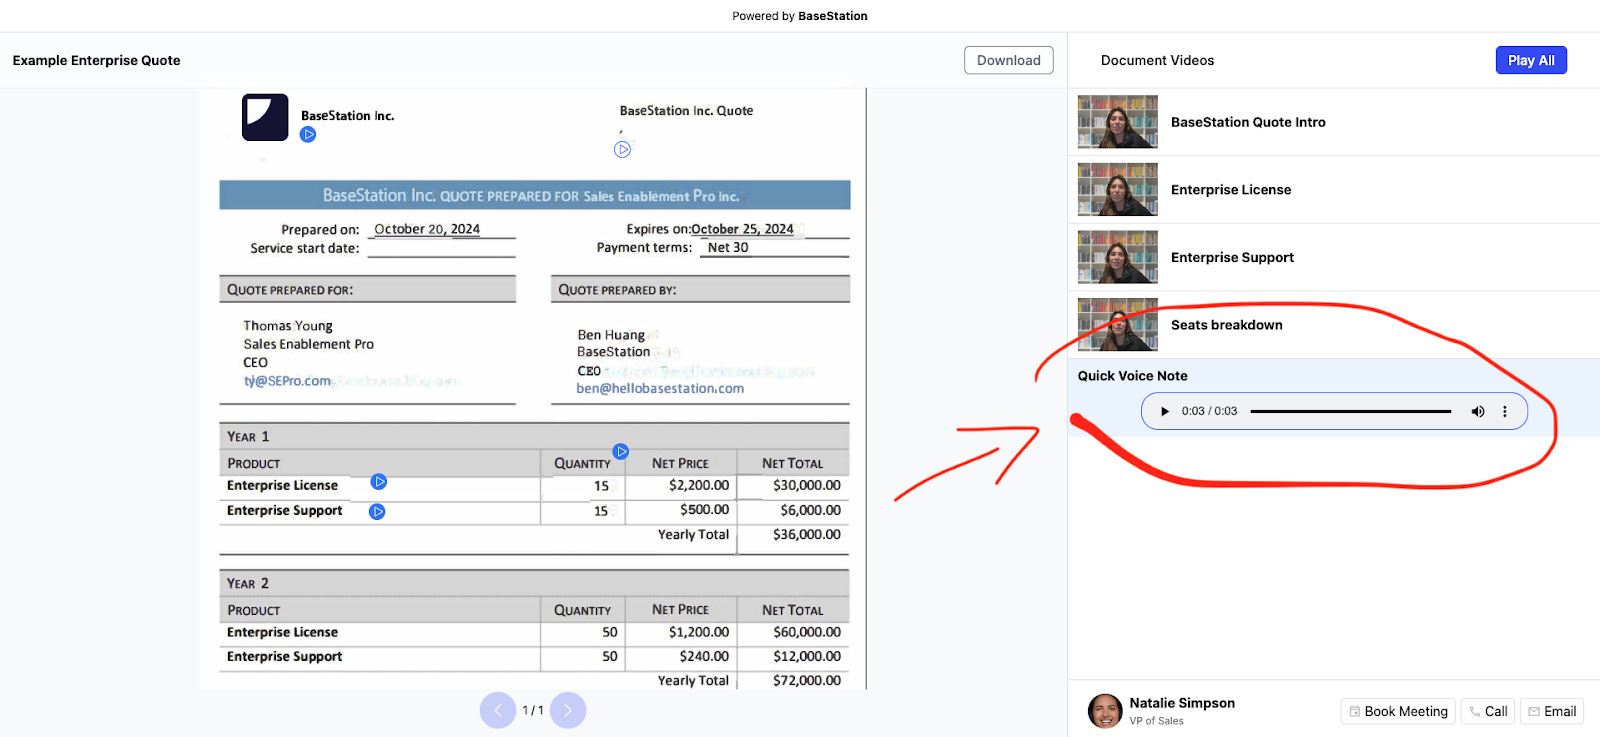Click the BaseStation Inc. logo image
Screen dimensions: 1600x737
265,117
